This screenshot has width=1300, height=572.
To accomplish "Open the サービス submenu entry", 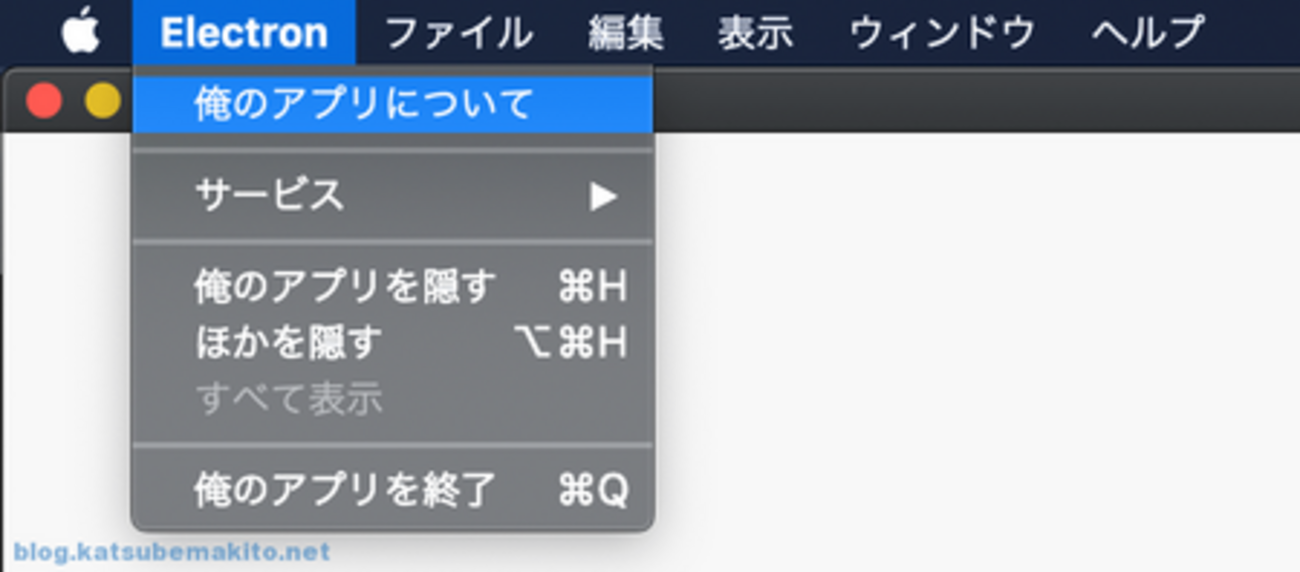I will tap(393, 195).
